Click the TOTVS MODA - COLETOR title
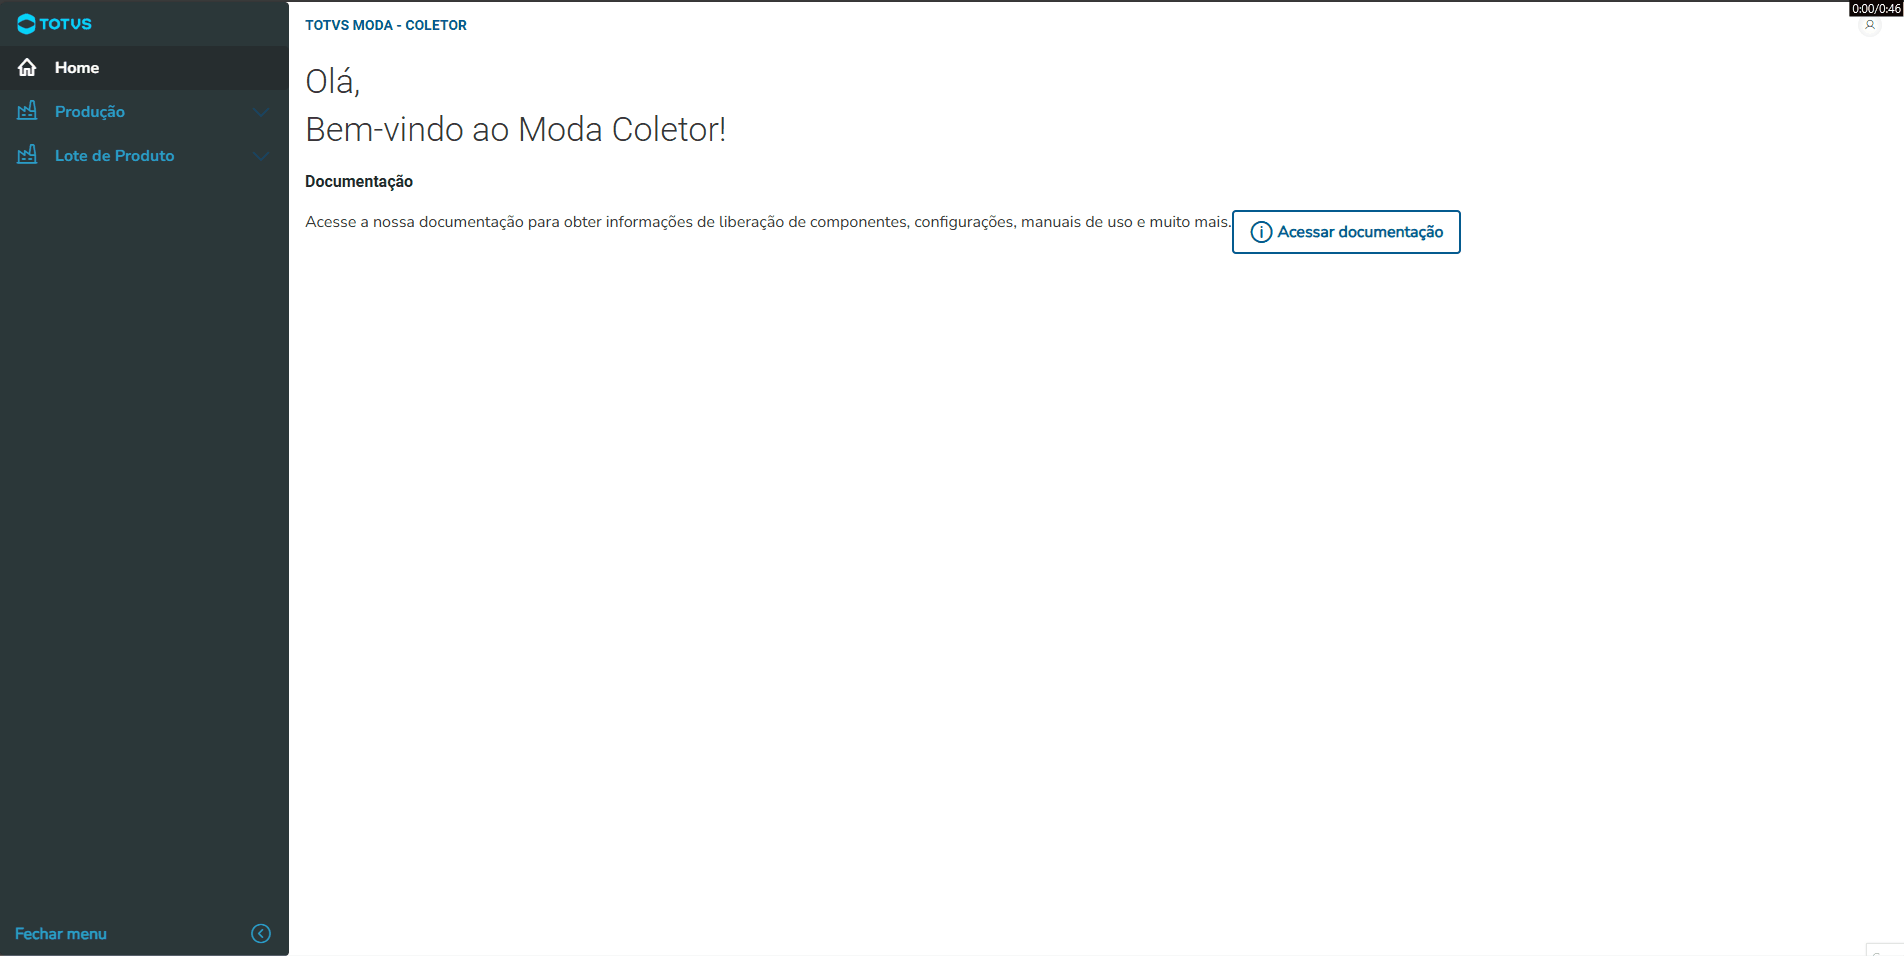 pyautogui.click(x=386, y=25)
